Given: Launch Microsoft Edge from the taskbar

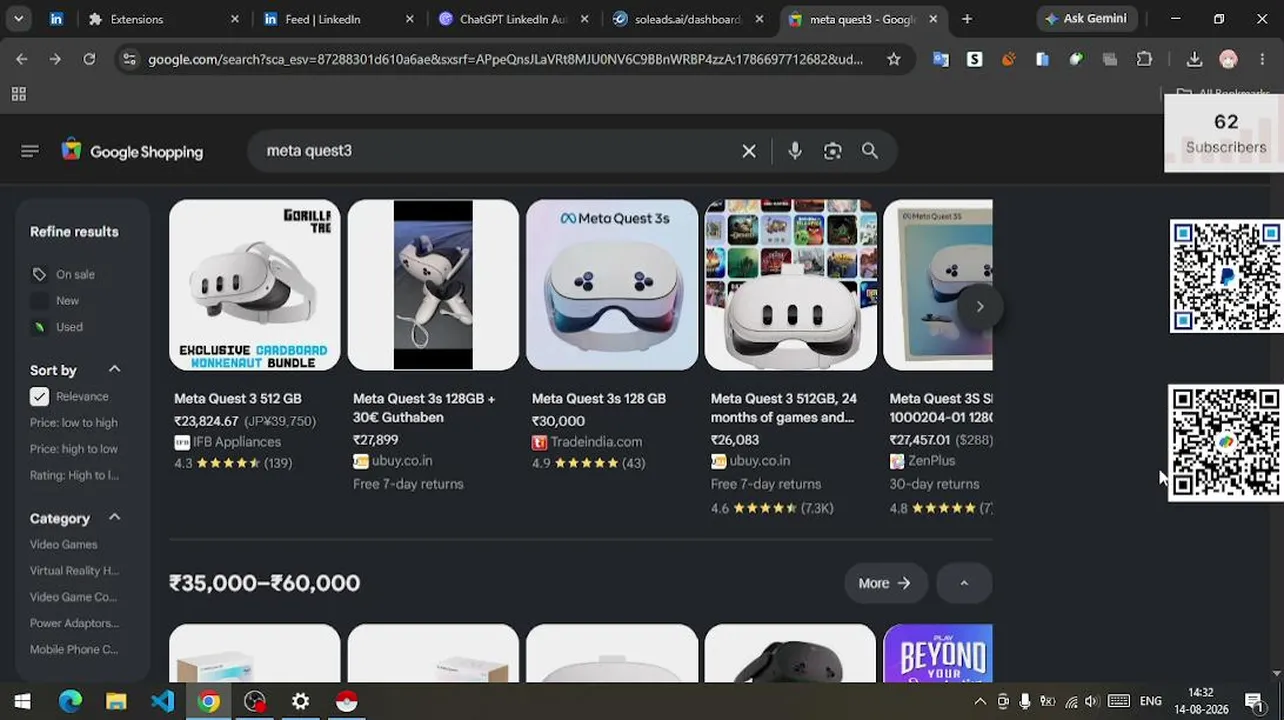Looking at the screenshot, I should (70, 701).
